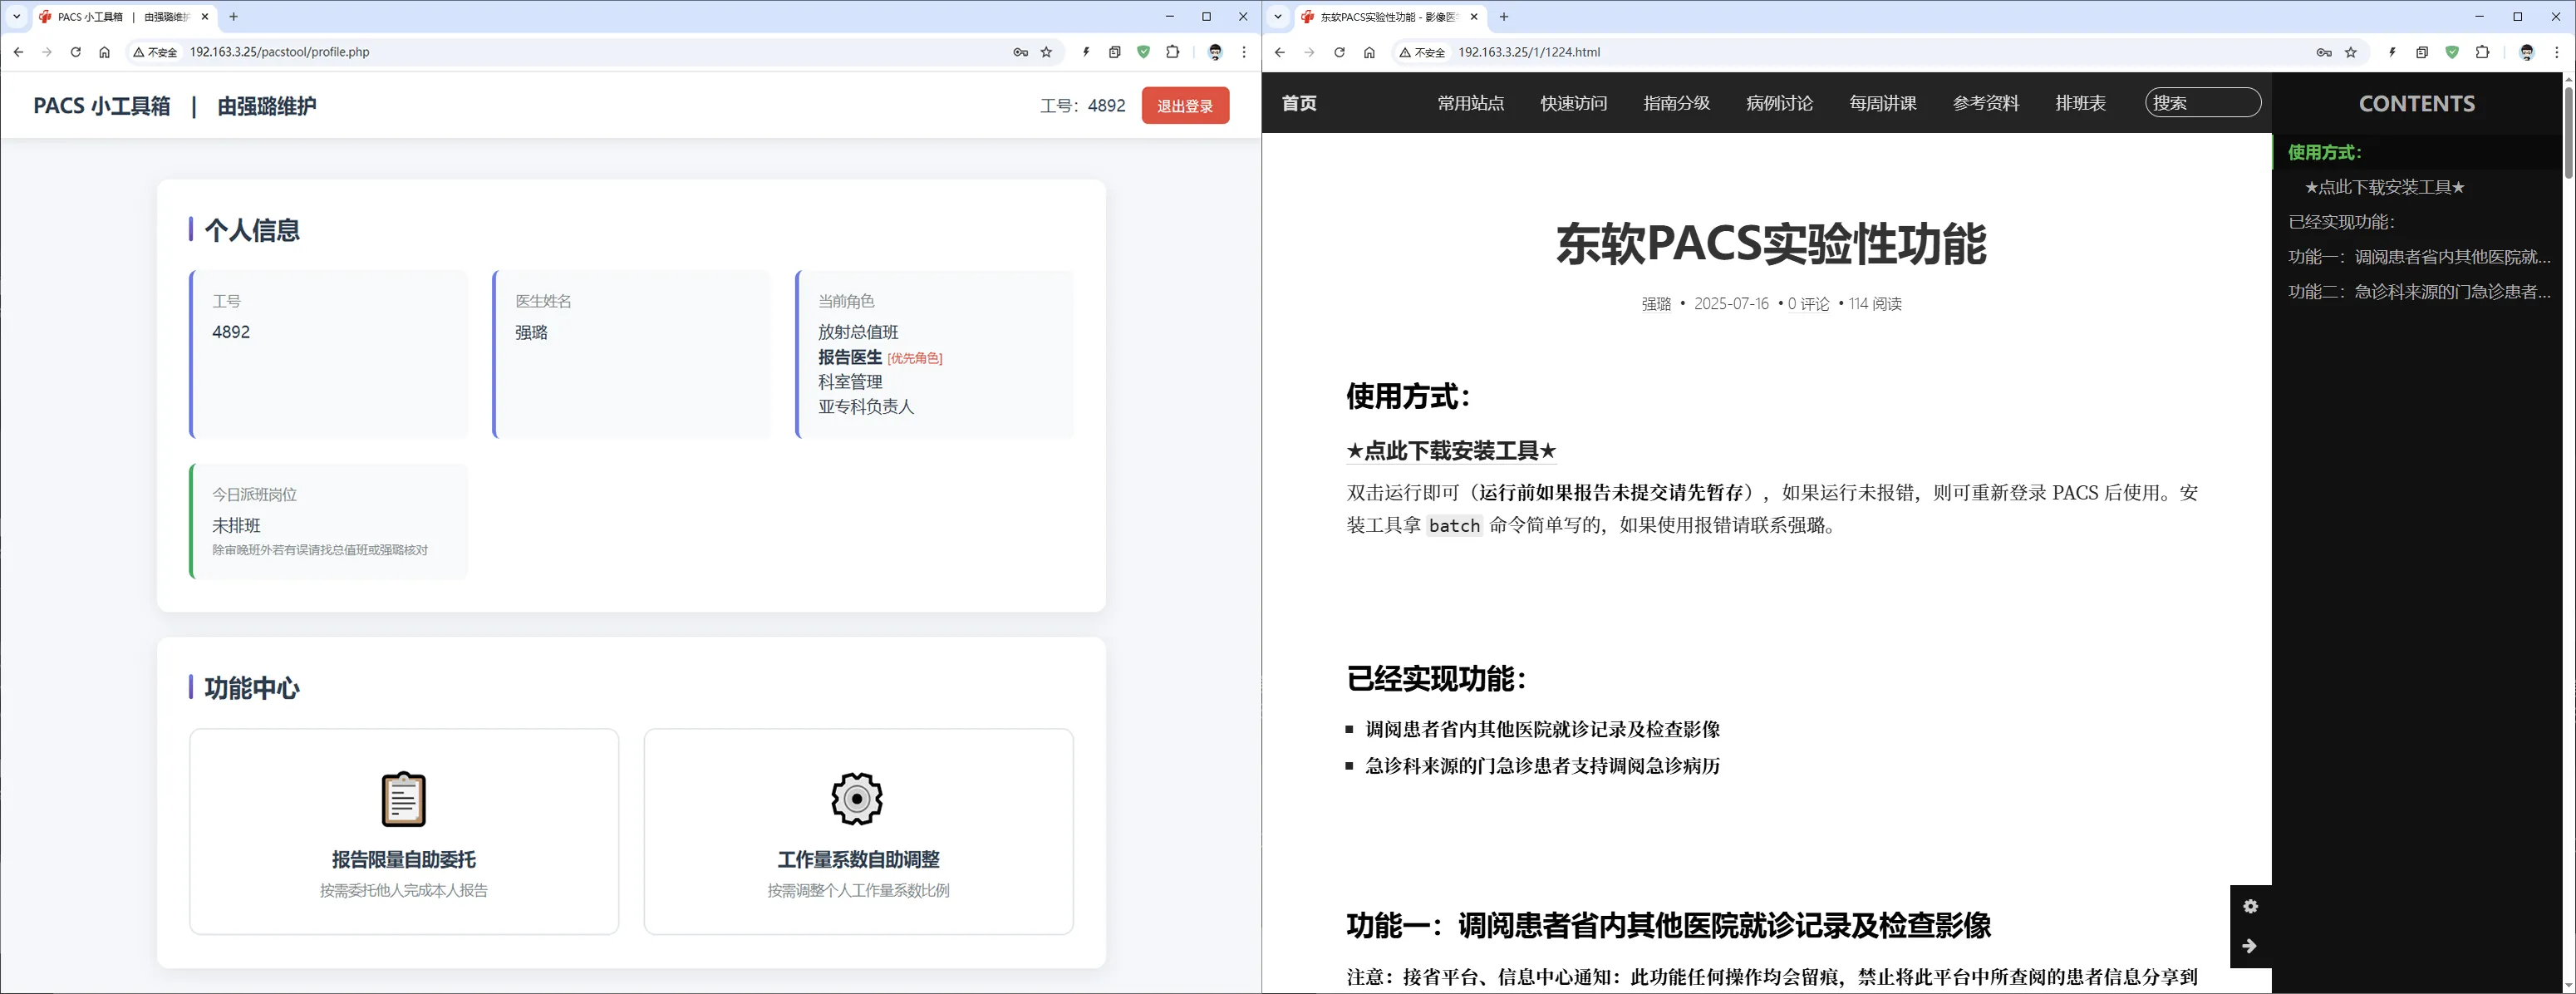Open 排班表 menu item
2576x994 pixels.
click(2080, 103)
